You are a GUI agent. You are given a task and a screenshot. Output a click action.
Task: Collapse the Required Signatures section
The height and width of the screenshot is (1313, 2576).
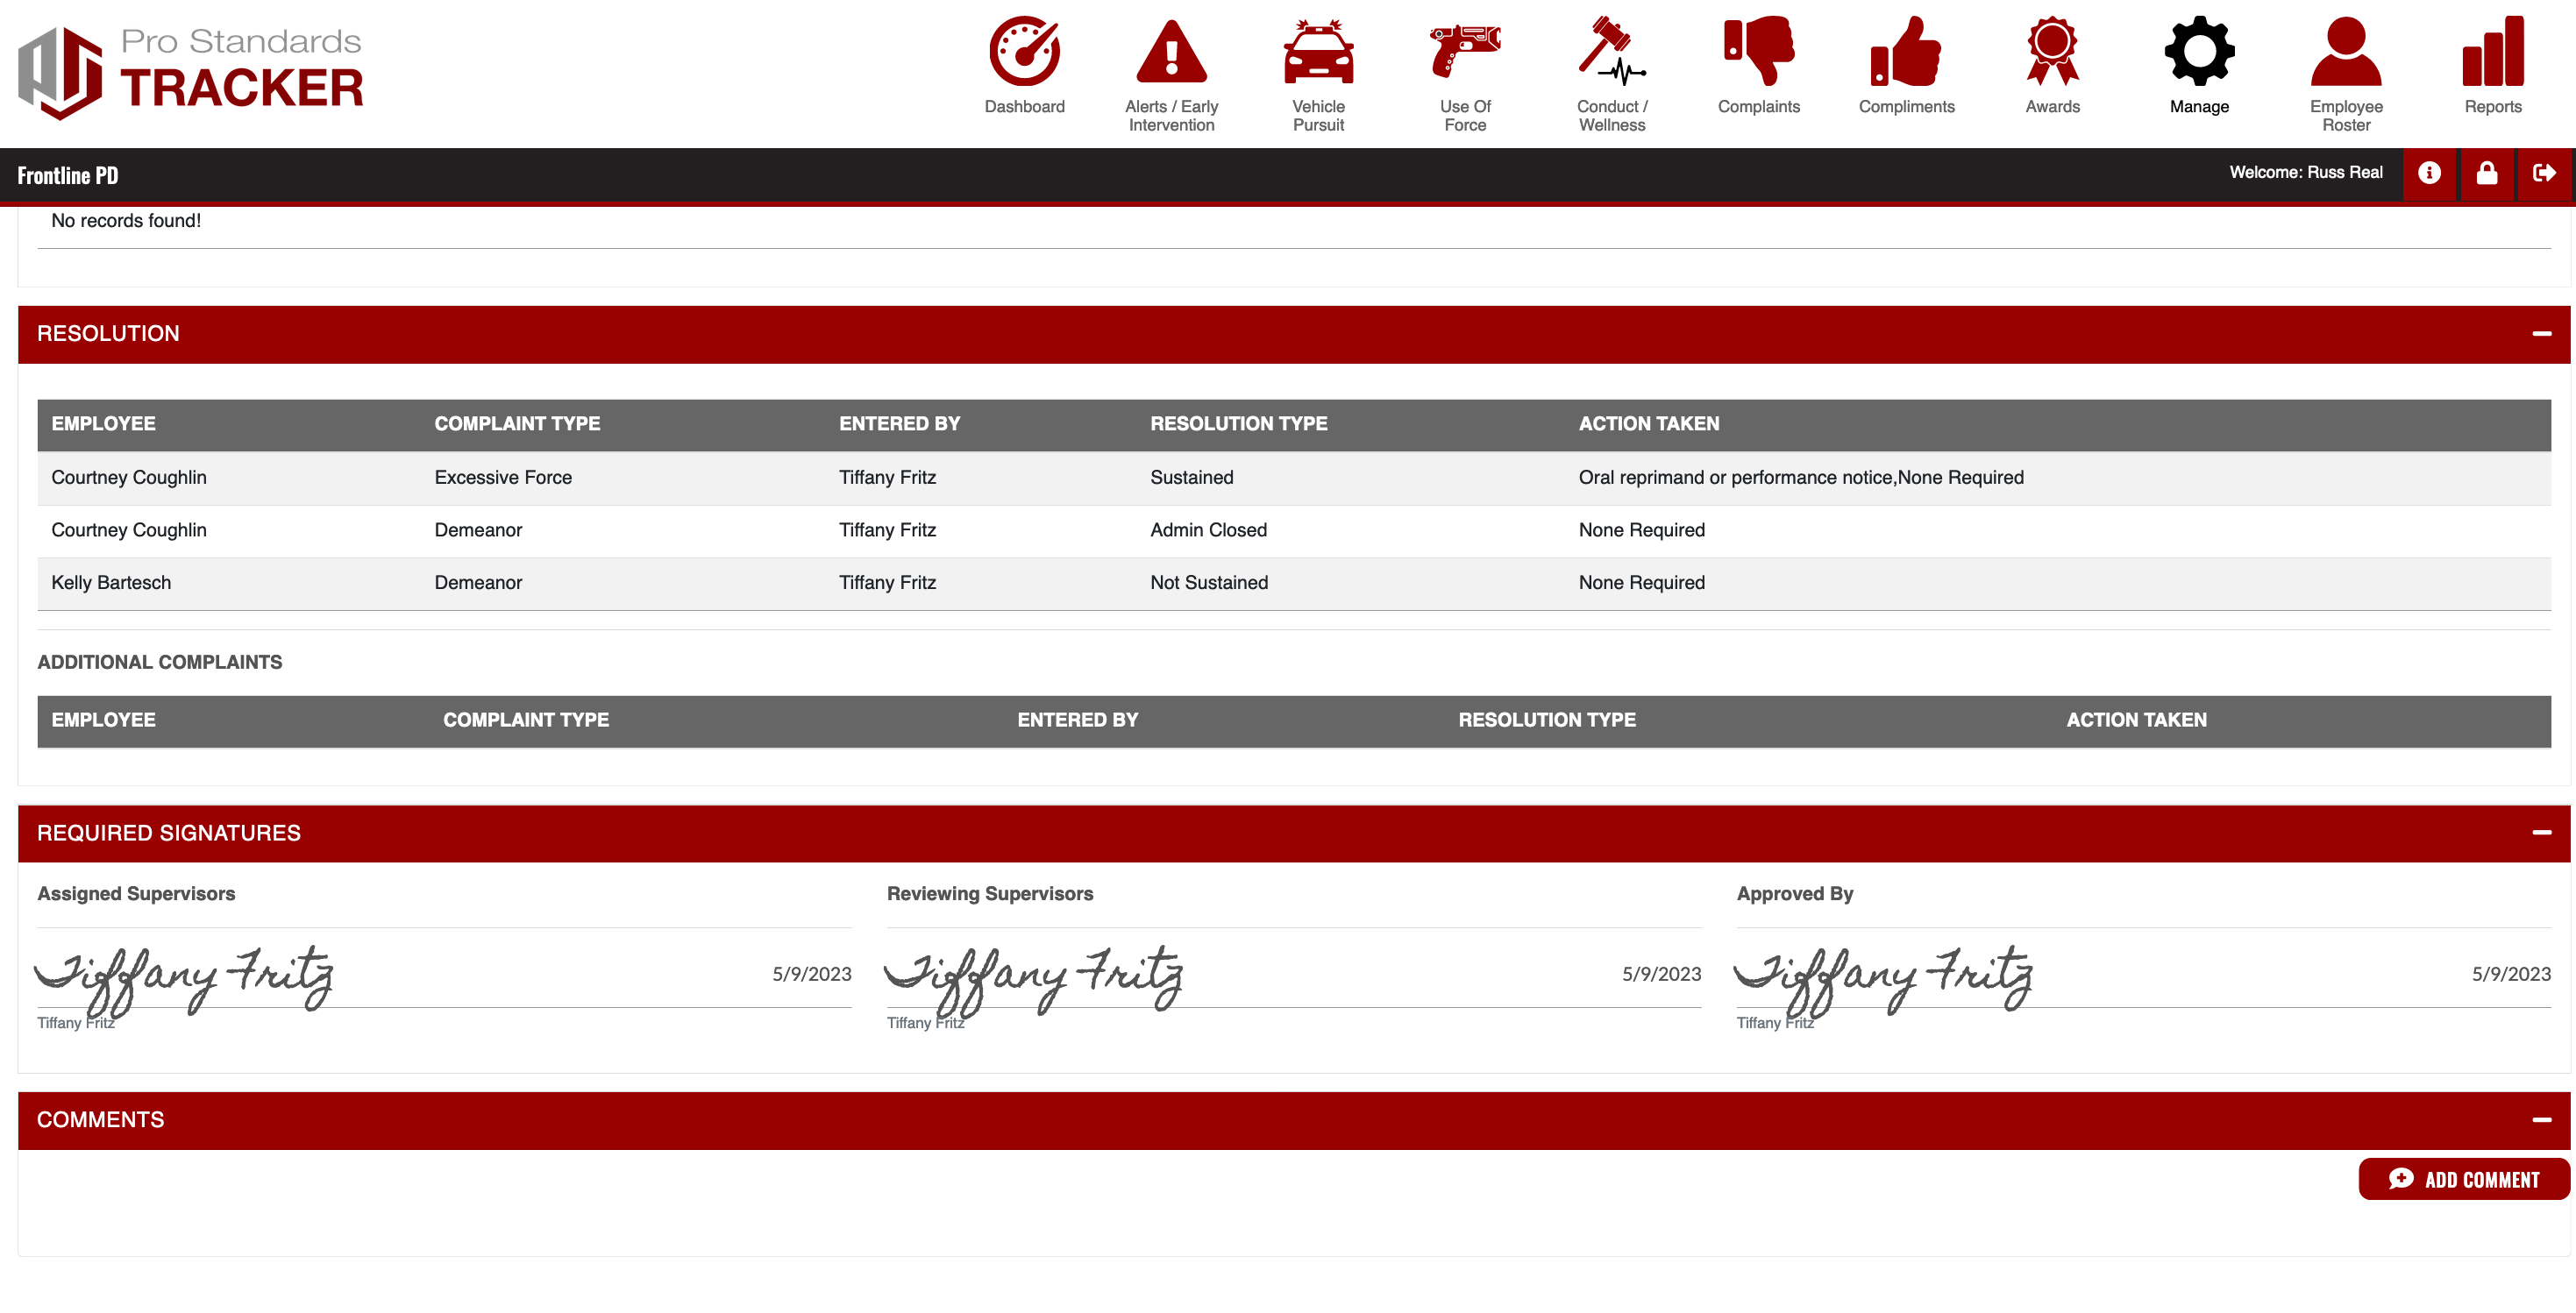[x=2541, y=833]
